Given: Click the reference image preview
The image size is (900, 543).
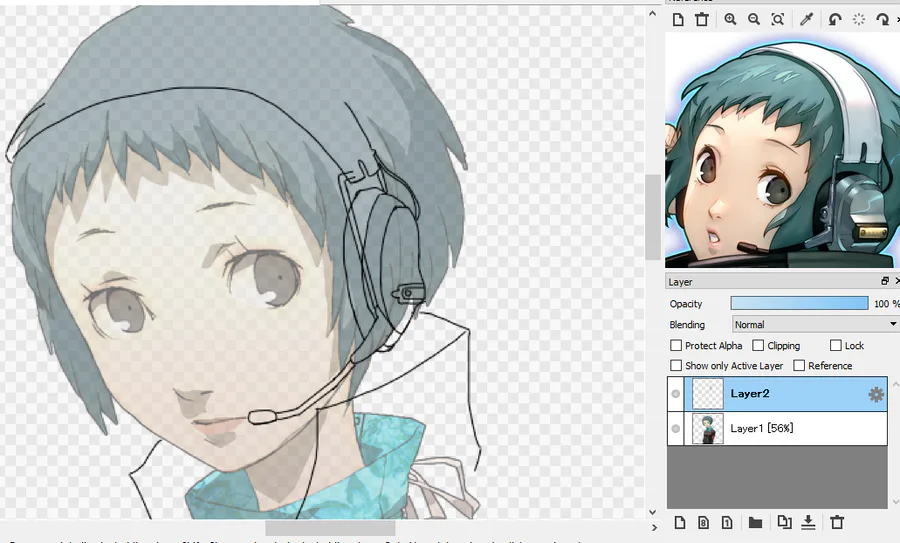Looking at the screenshot, I should 782,150.
